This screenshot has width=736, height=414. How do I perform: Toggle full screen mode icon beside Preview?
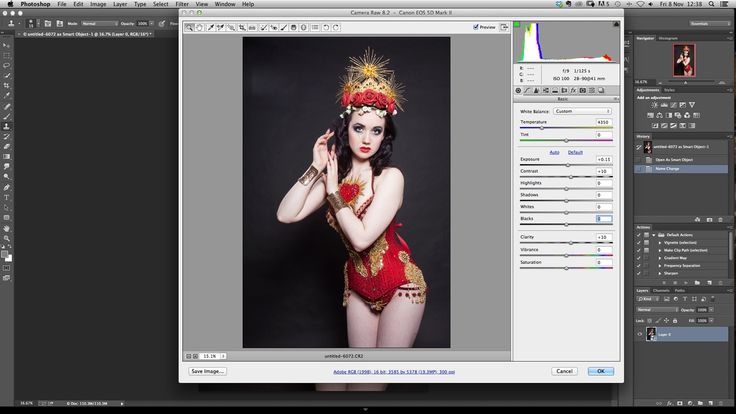[x=504, y=27]
